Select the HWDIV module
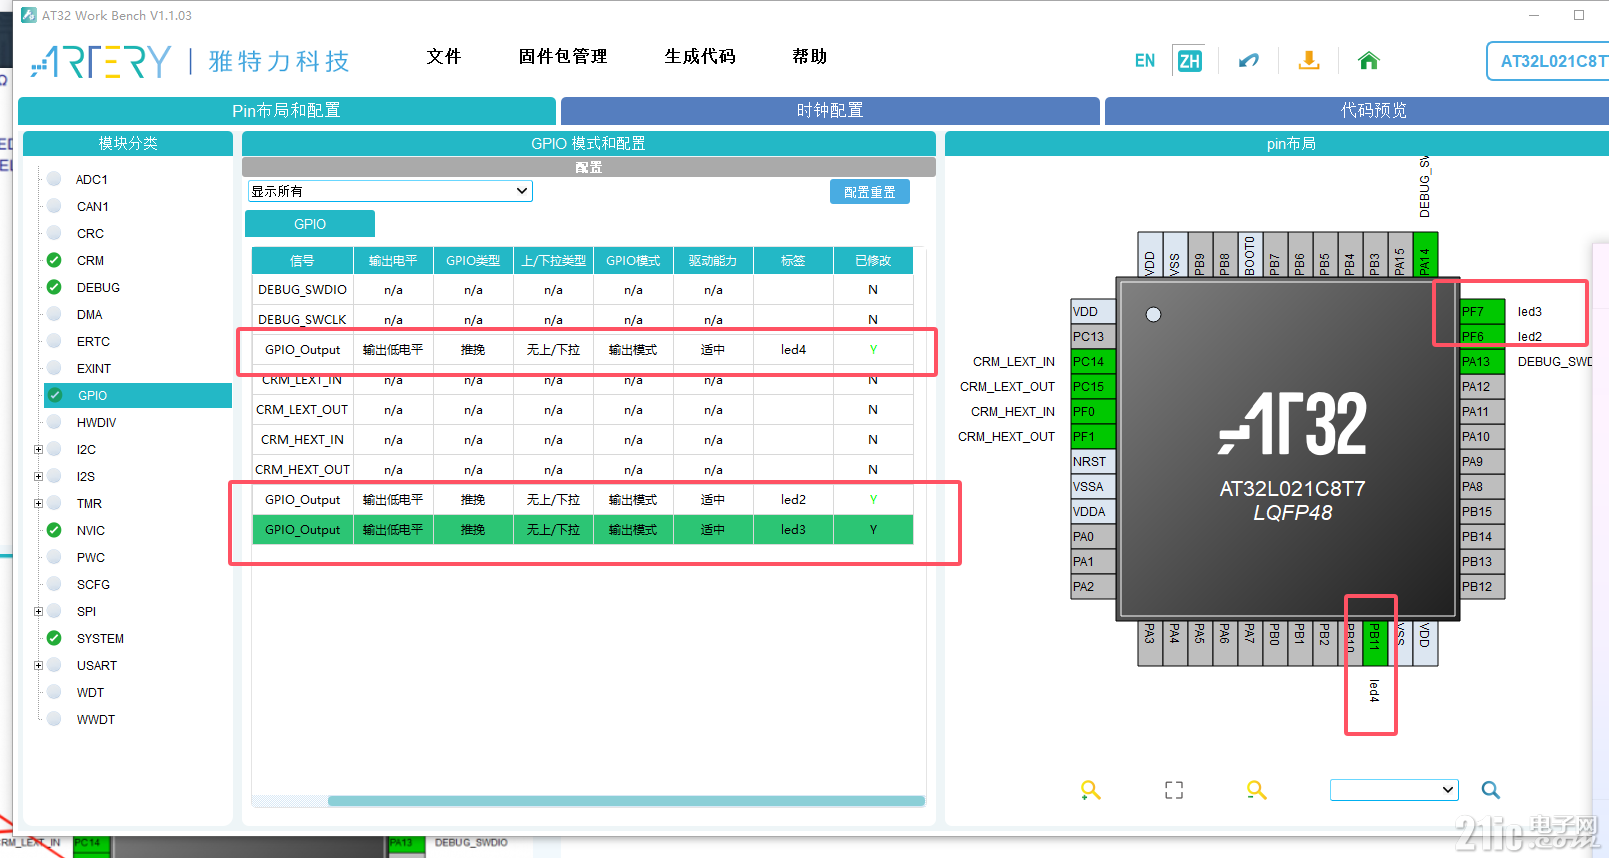1609x858 pixels. point(96,422)
